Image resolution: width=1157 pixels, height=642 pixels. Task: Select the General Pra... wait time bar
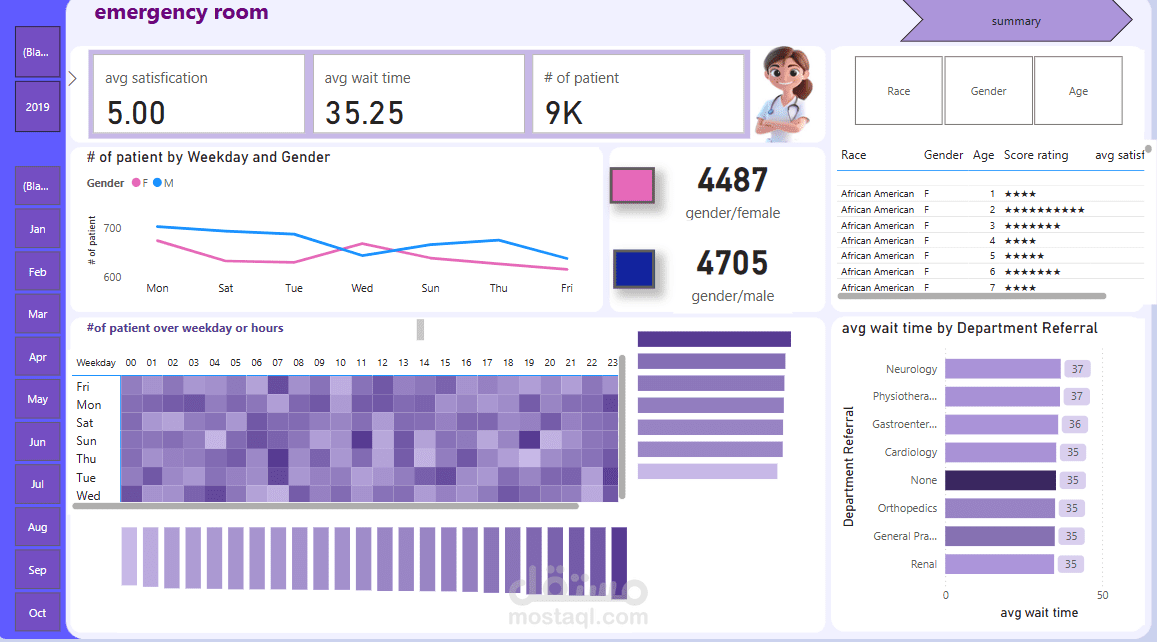1000,536
